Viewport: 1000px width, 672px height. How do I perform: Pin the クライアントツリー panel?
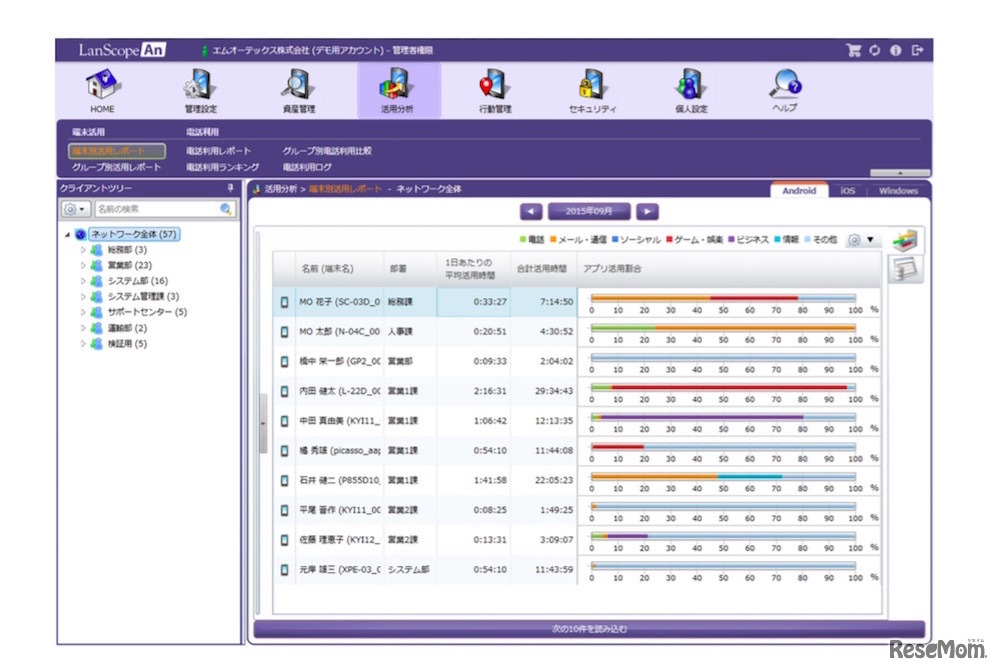pos(231,188)
